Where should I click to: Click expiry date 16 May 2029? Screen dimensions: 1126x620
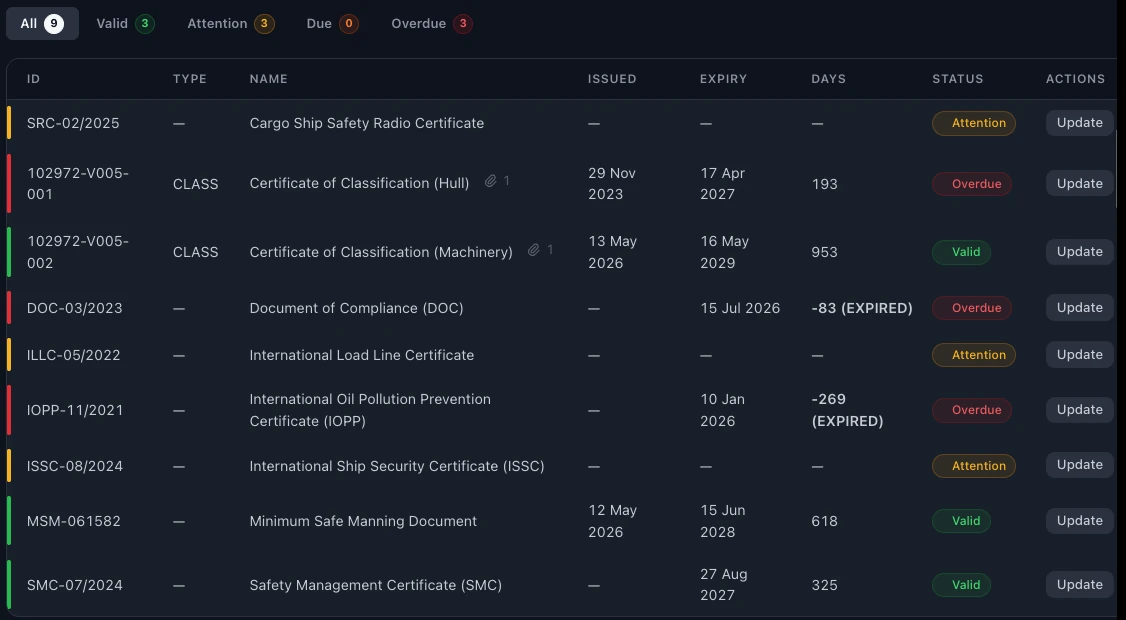pos(725,252)
